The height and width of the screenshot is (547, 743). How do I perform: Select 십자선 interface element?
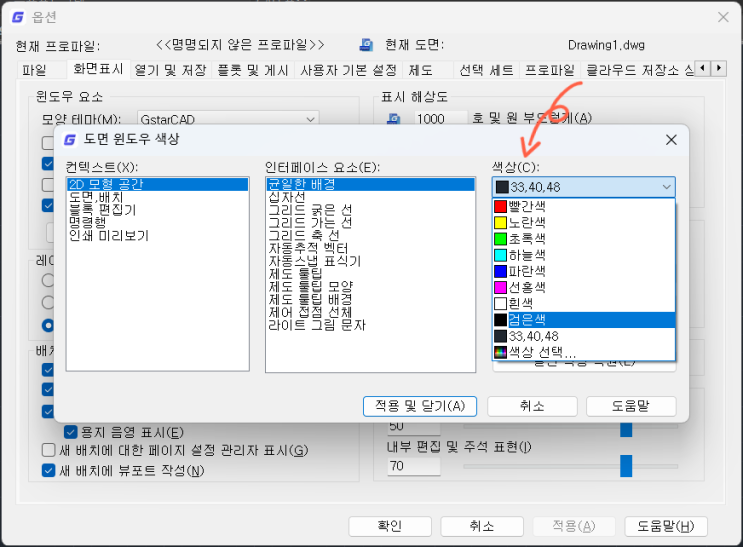point(370,197)
